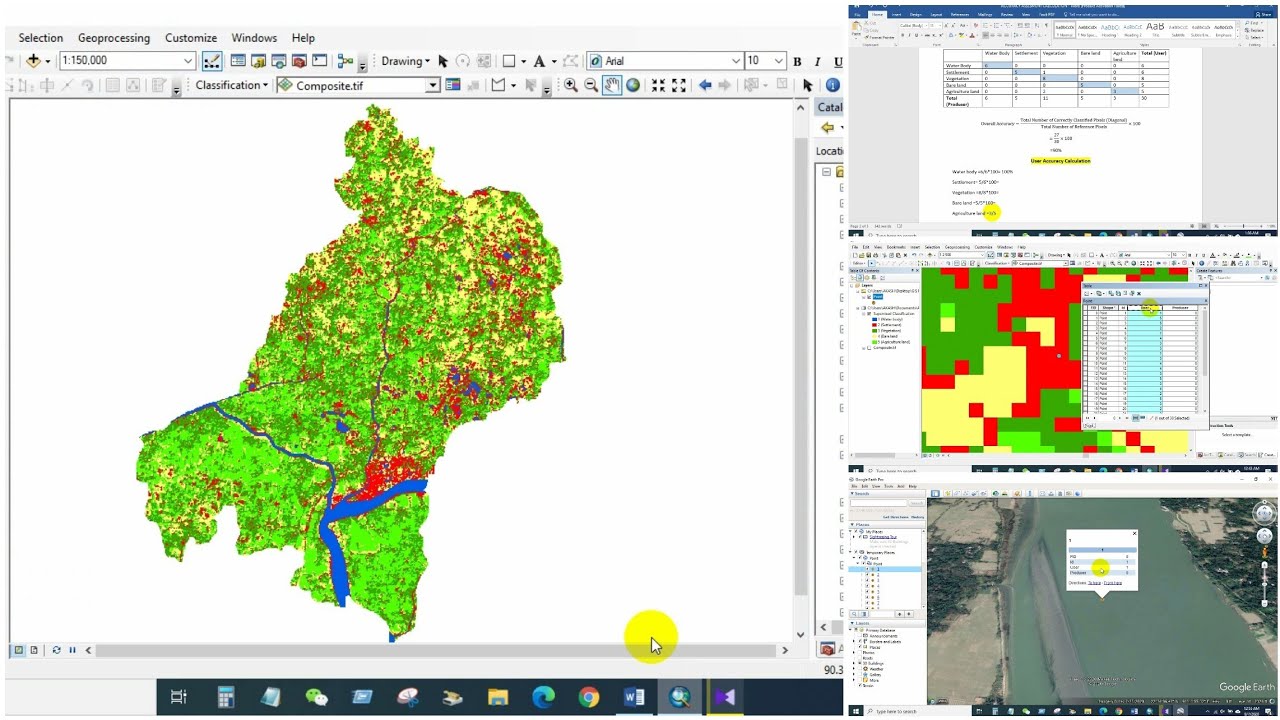Open Microsoft Edge from taskbar
Image resolution: width=1280 pixels, height=720 pixels.
coord(543,697)
